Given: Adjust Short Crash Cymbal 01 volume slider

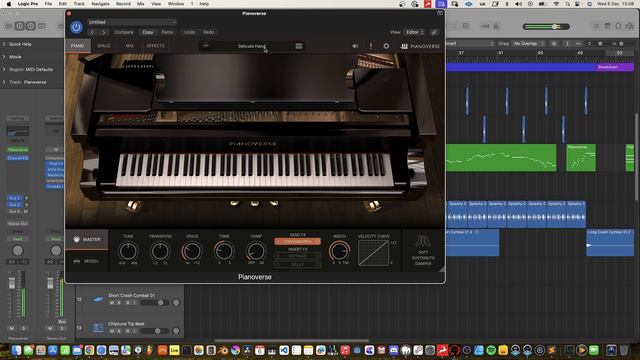Looking at the screenshot, I should tap(154, 303).
